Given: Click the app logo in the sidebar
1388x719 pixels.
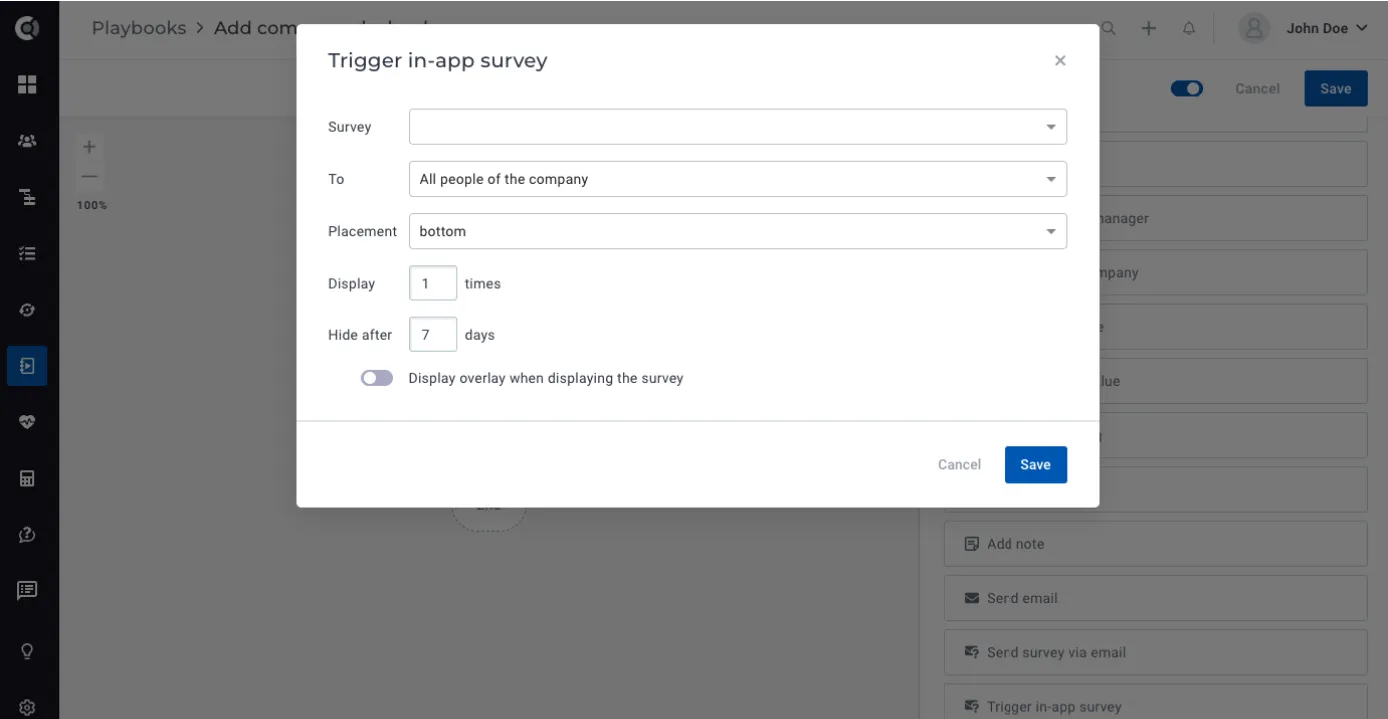Looking at the screenshot, I should (27, 28).
